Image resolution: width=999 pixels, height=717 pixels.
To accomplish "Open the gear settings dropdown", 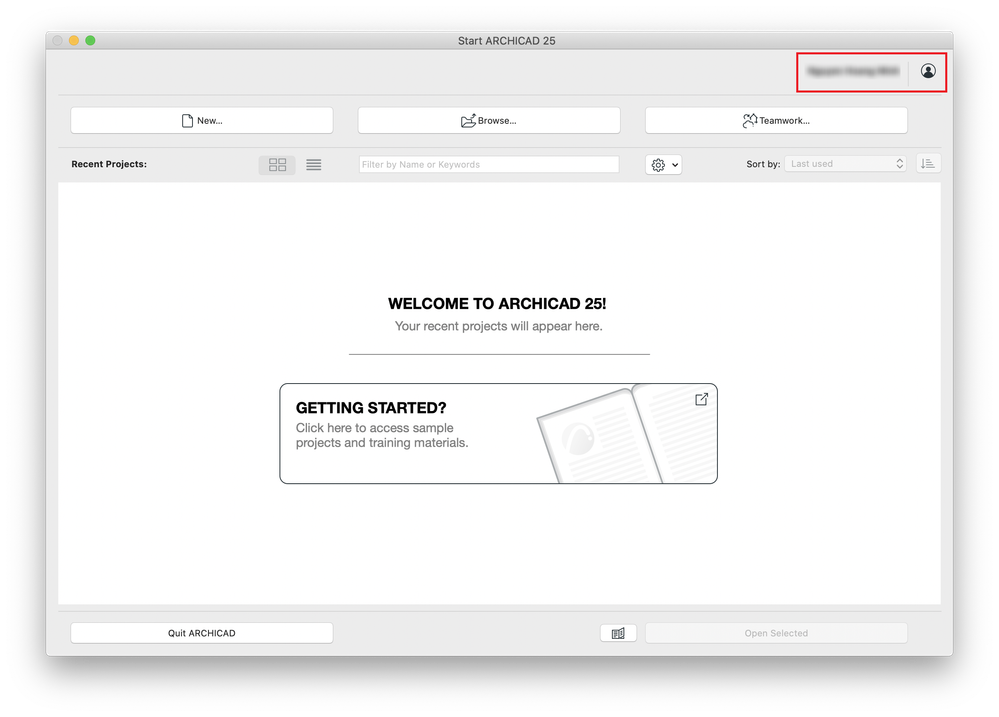I will [x=664, y=165].
